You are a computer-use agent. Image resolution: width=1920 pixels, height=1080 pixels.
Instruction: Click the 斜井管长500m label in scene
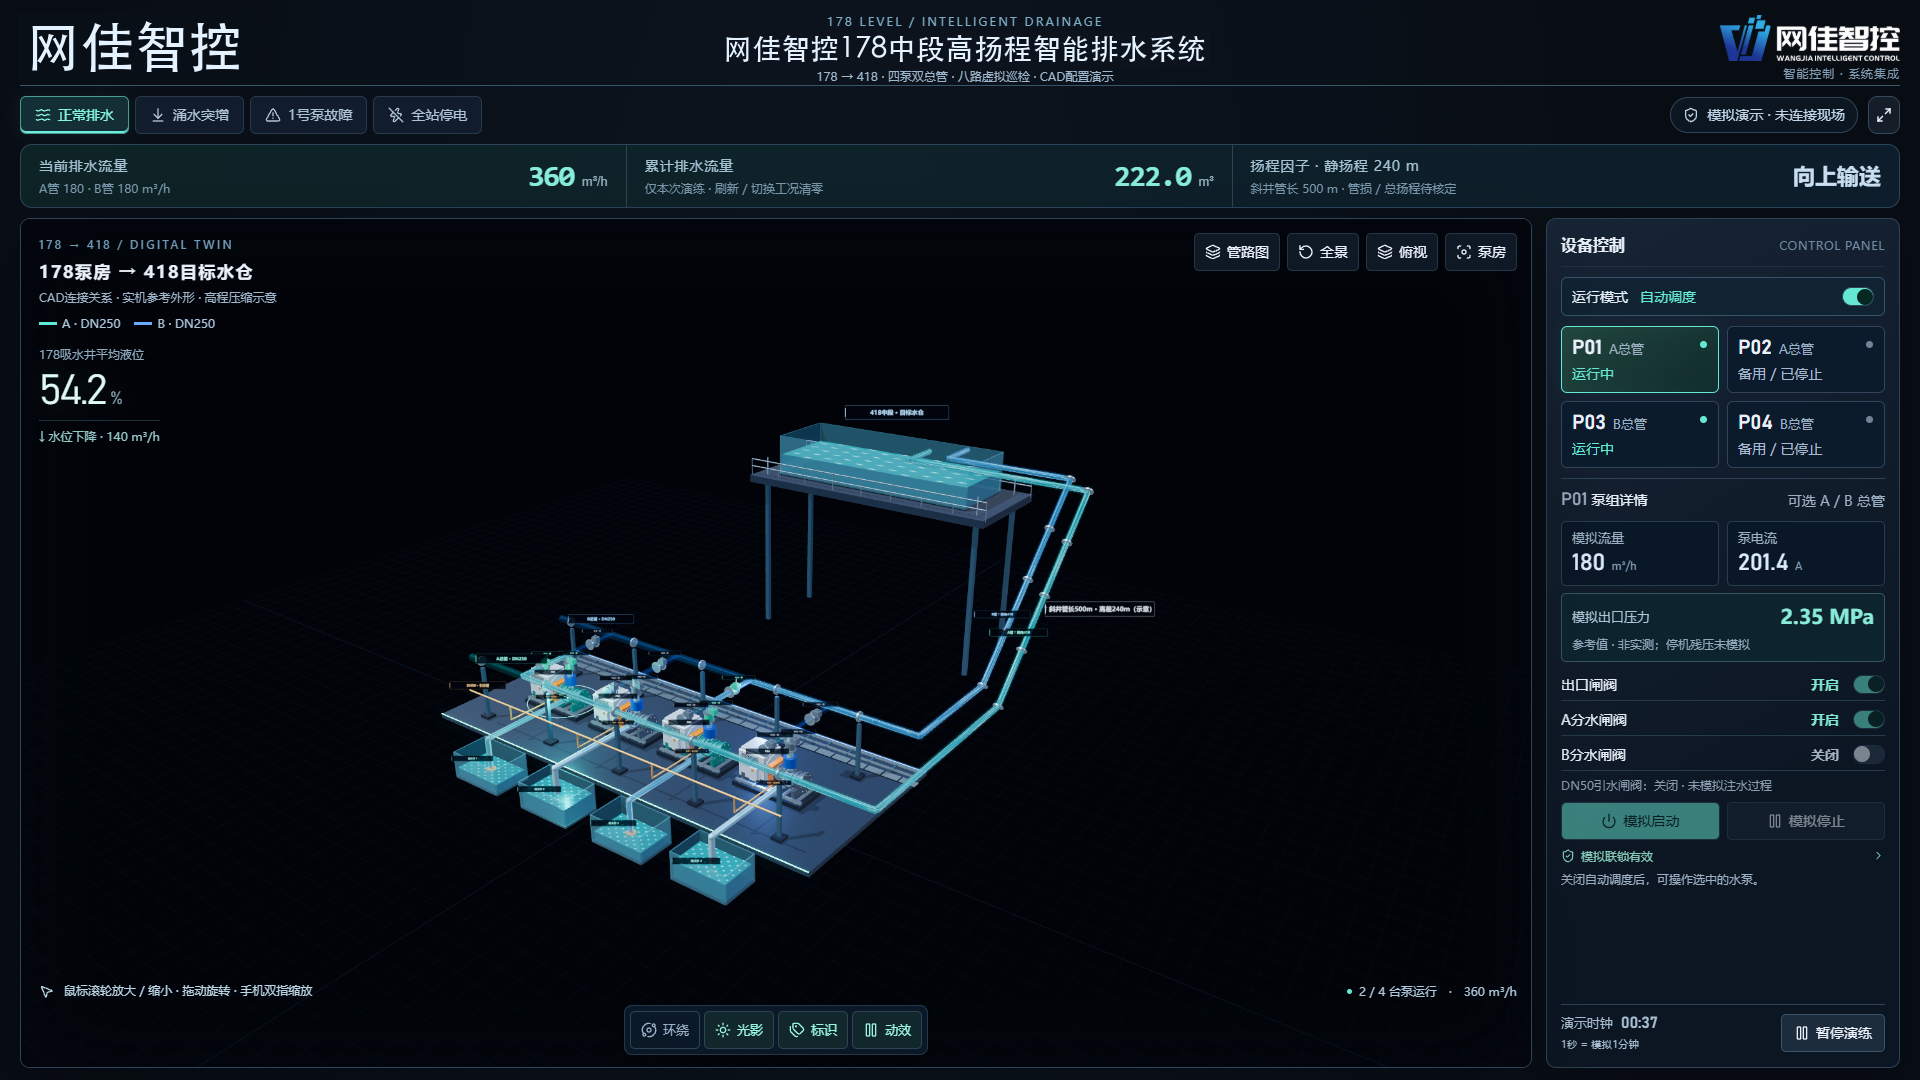click(1100, 609)
